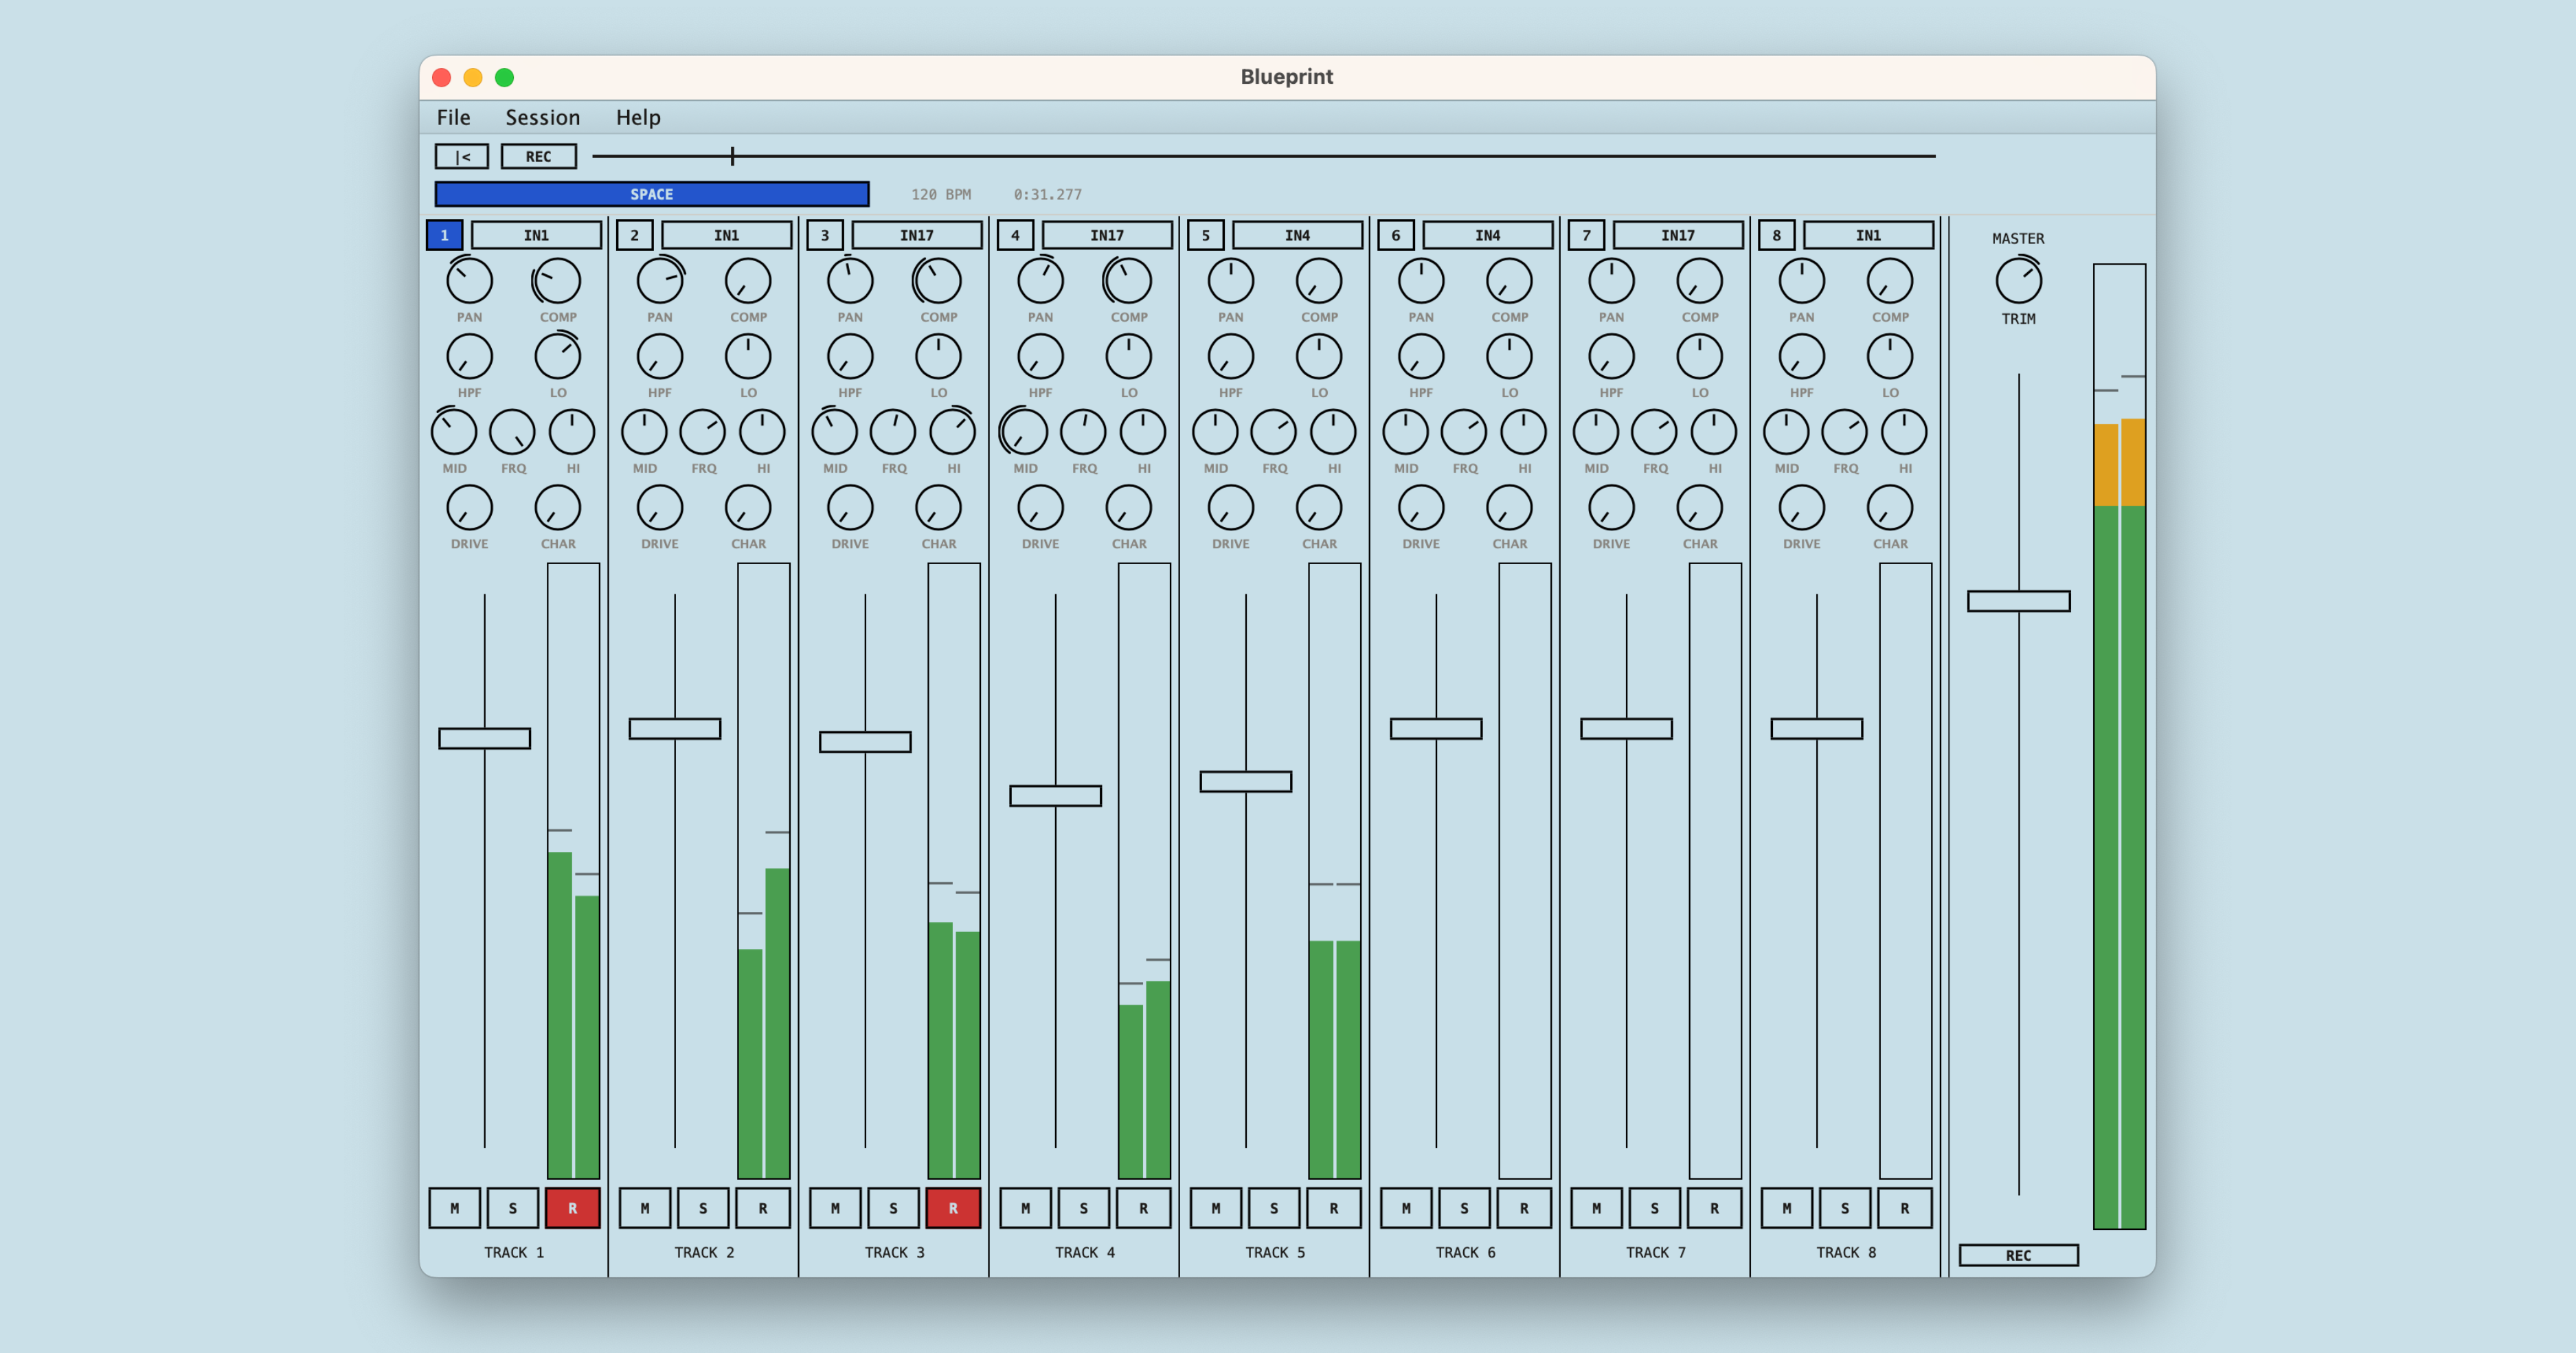Open the Session menu
The image size is (2576, 1353).
pos(542,117)
